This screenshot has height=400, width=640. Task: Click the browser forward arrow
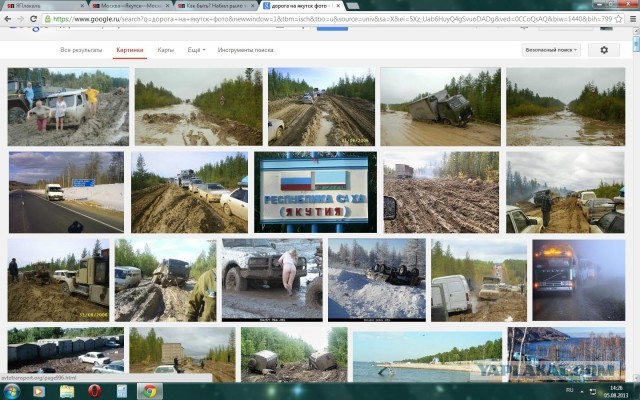pyautogui.click(x=20, y=19)
